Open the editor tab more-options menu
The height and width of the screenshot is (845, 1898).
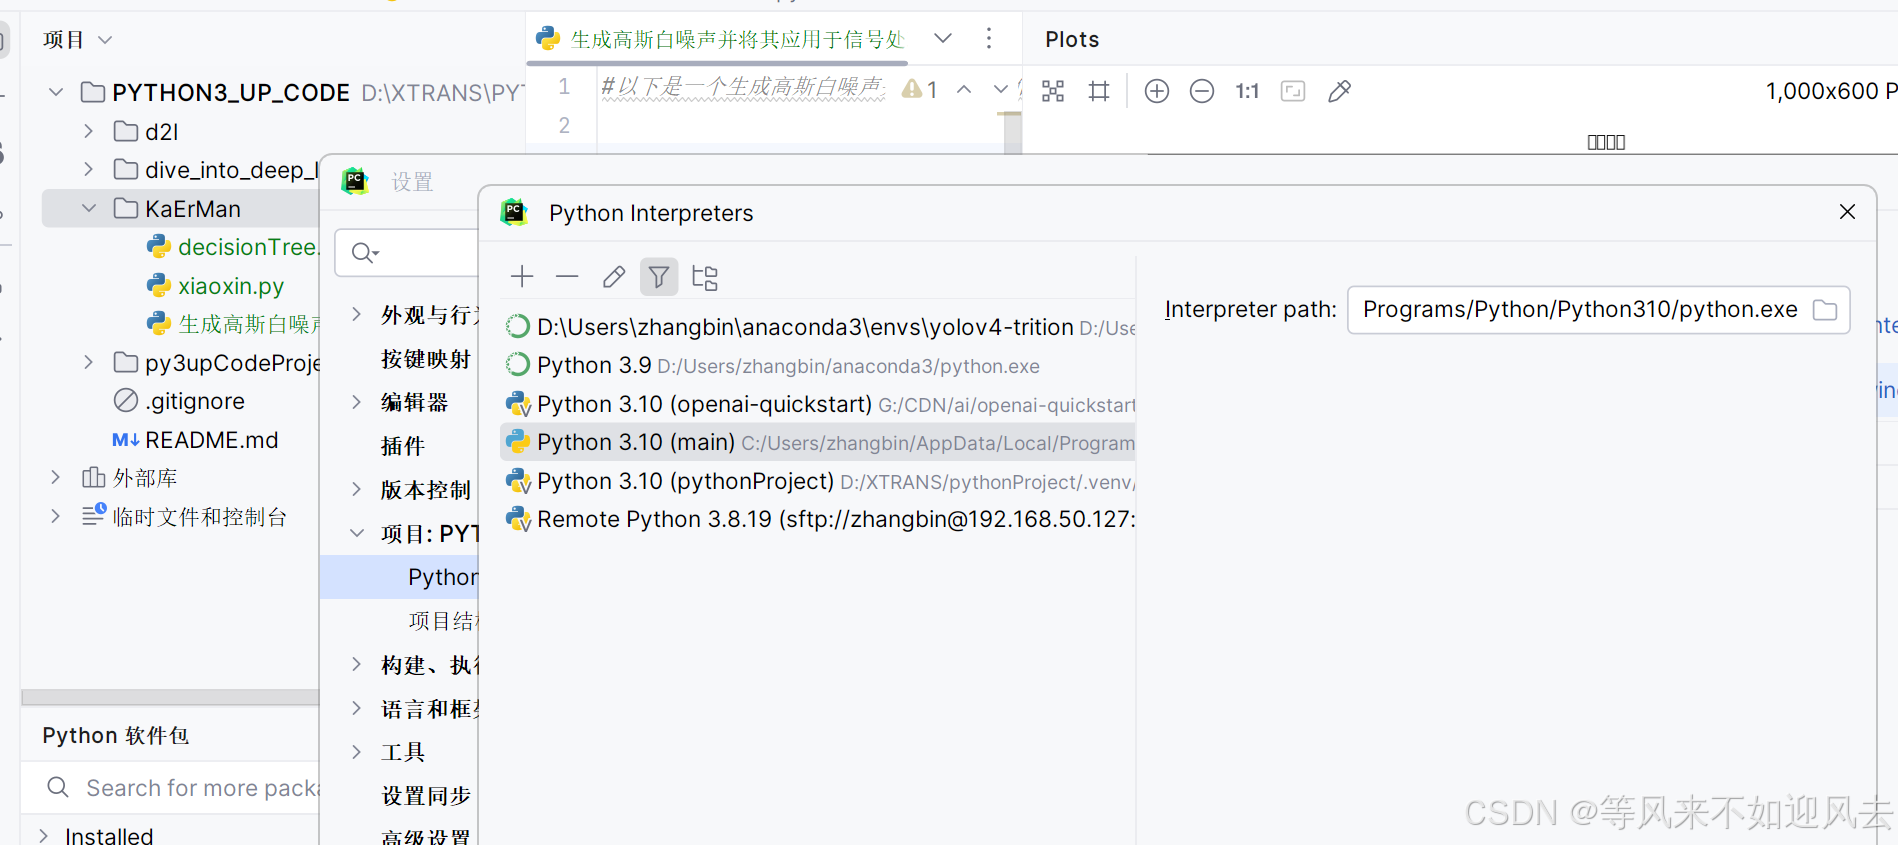(989, 39)
